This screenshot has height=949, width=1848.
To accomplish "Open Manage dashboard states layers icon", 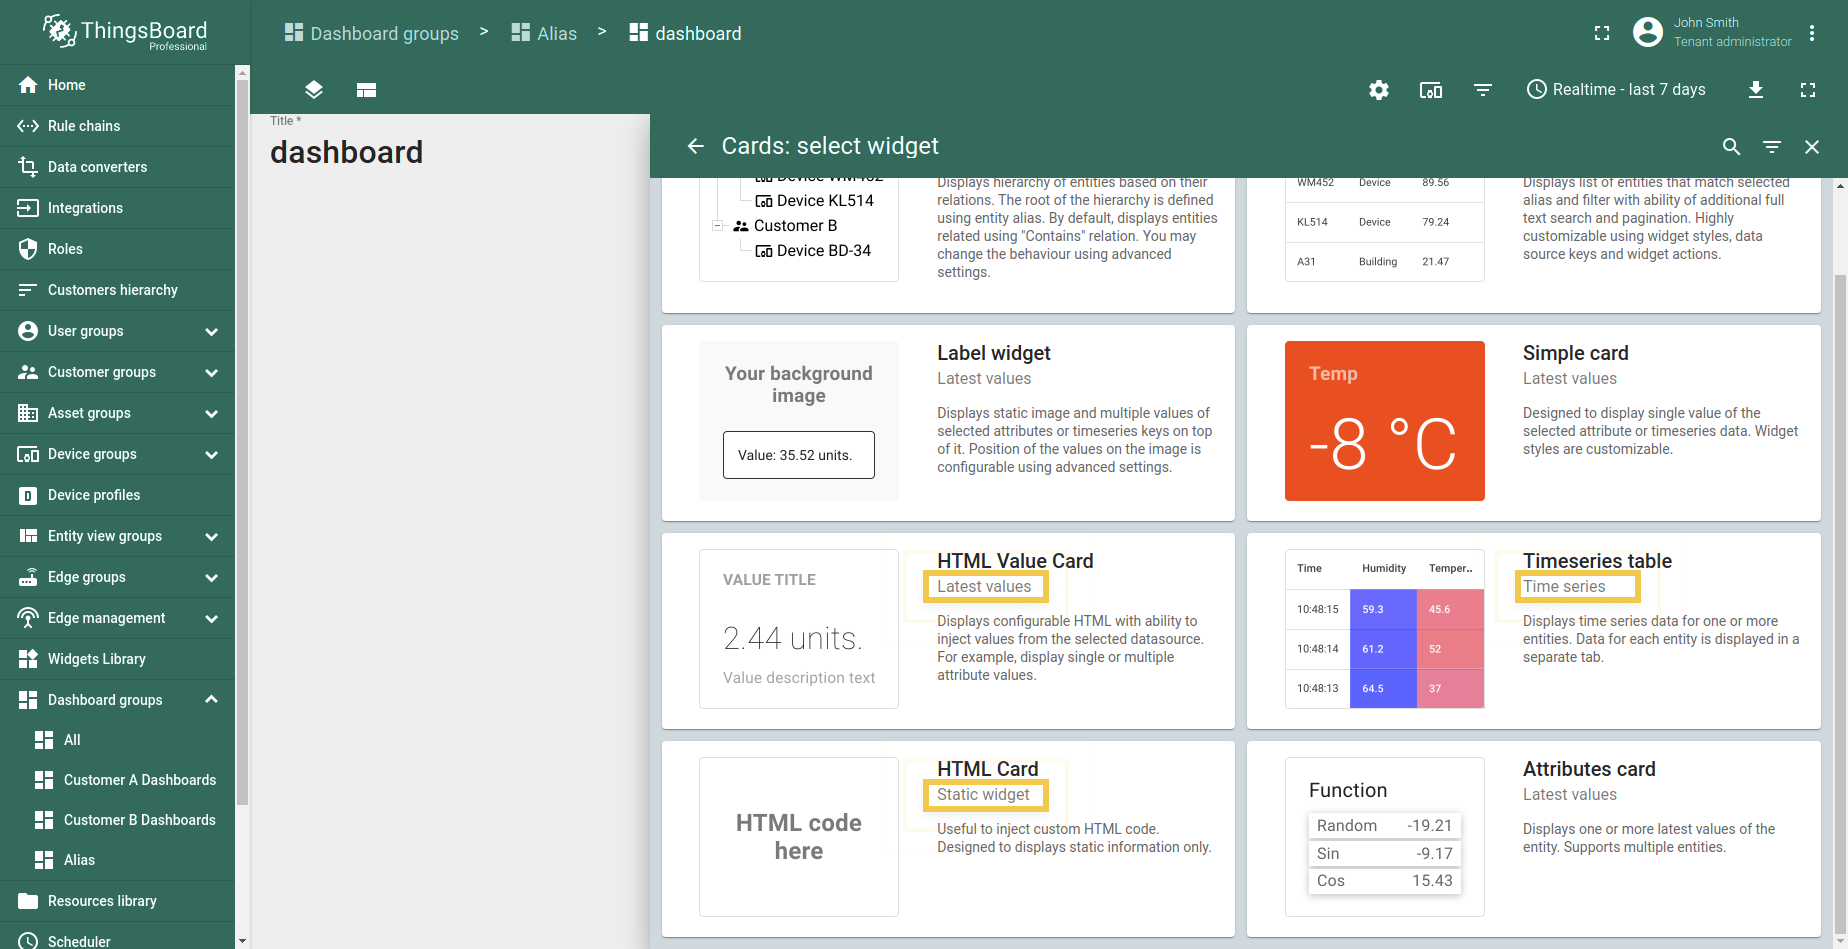I will (x=314, y=90).
